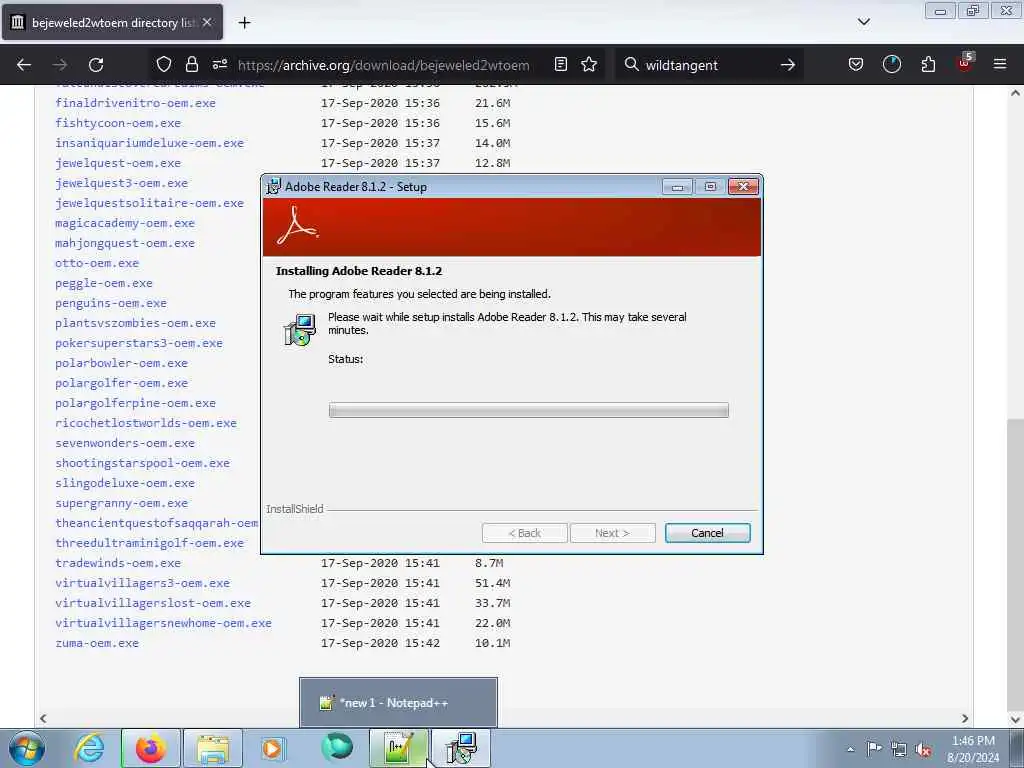Click the green sphere taskbar icon
The width and height of the screenshot is (1024, 768).
(x=337, y=747)
